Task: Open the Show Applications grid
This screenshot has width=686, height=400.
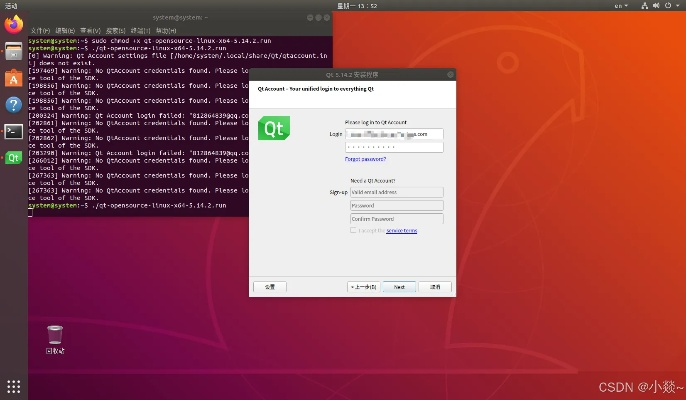Action: [x=13, y=387]
